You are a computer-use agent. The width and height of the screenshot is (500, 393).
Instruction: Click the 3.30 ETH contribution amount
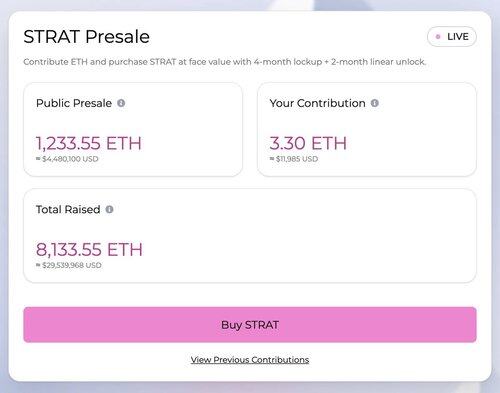click(308, 143)
